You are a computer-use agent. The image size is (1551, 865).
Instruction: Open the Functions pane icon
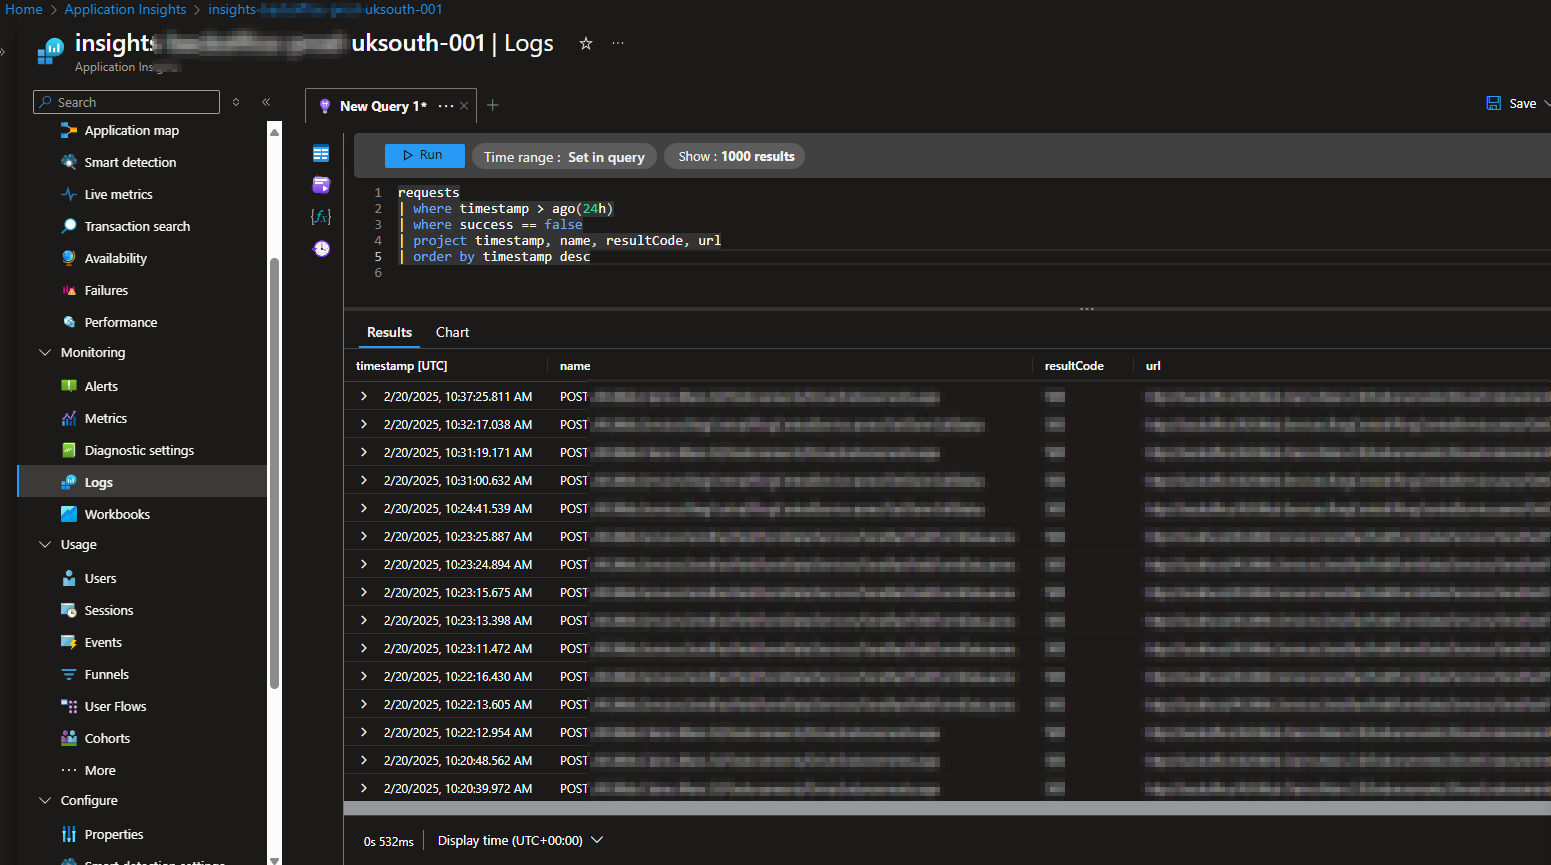click(321, 216)
